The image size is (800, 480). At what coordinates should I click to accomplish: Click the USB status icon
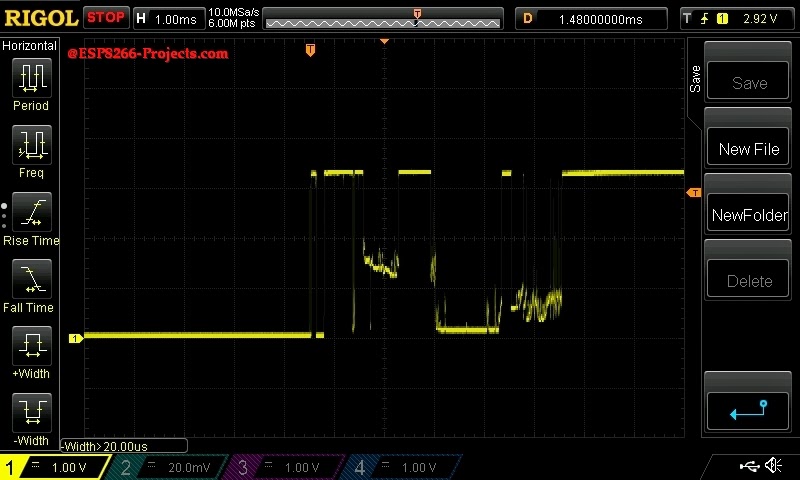click(749, 466)
